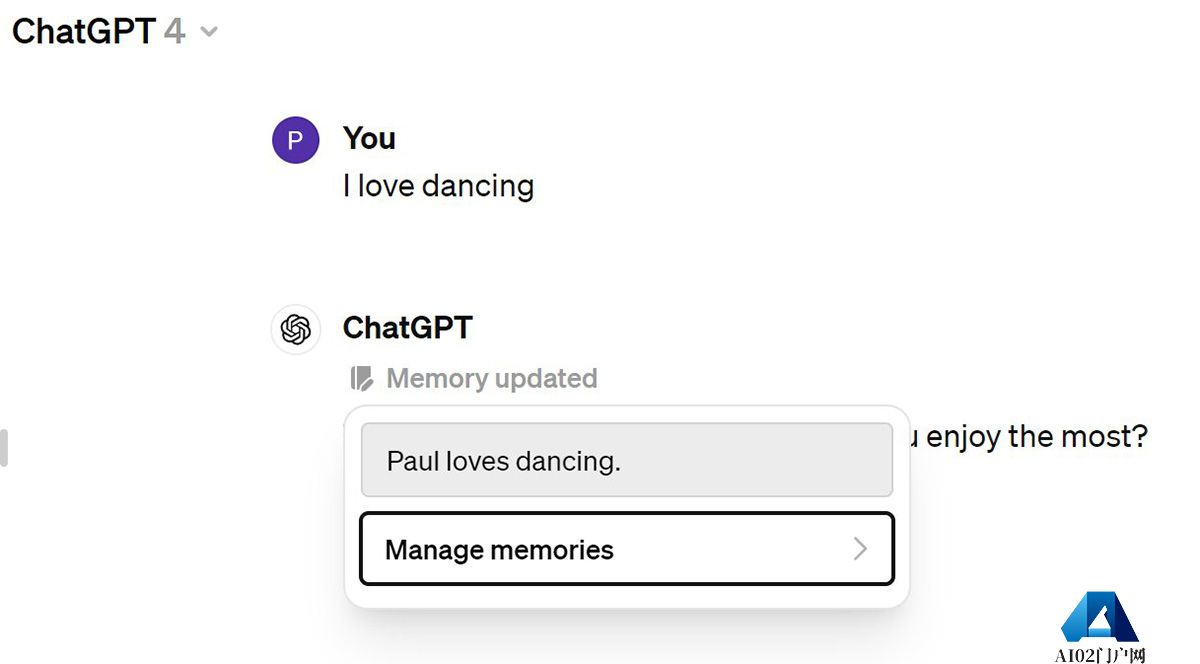Click the gray version number 4
The width and height of the screenshot is (1200, 664).
point(174,31)
